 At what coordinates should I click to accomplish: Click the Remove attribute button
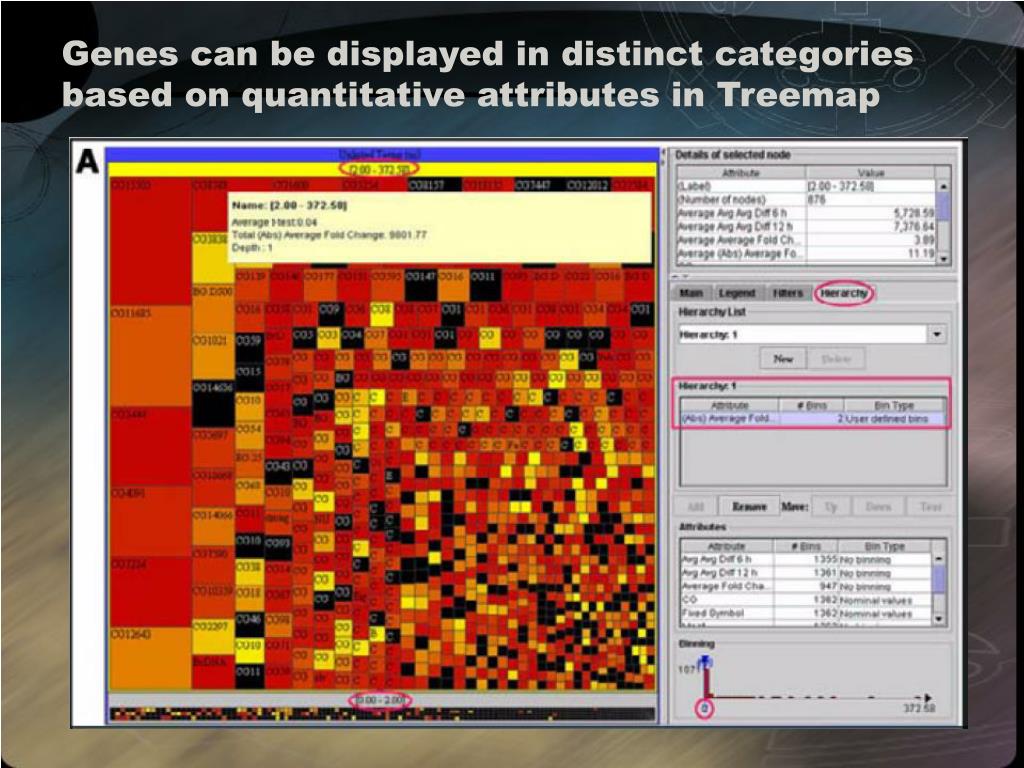coord(748,506)
